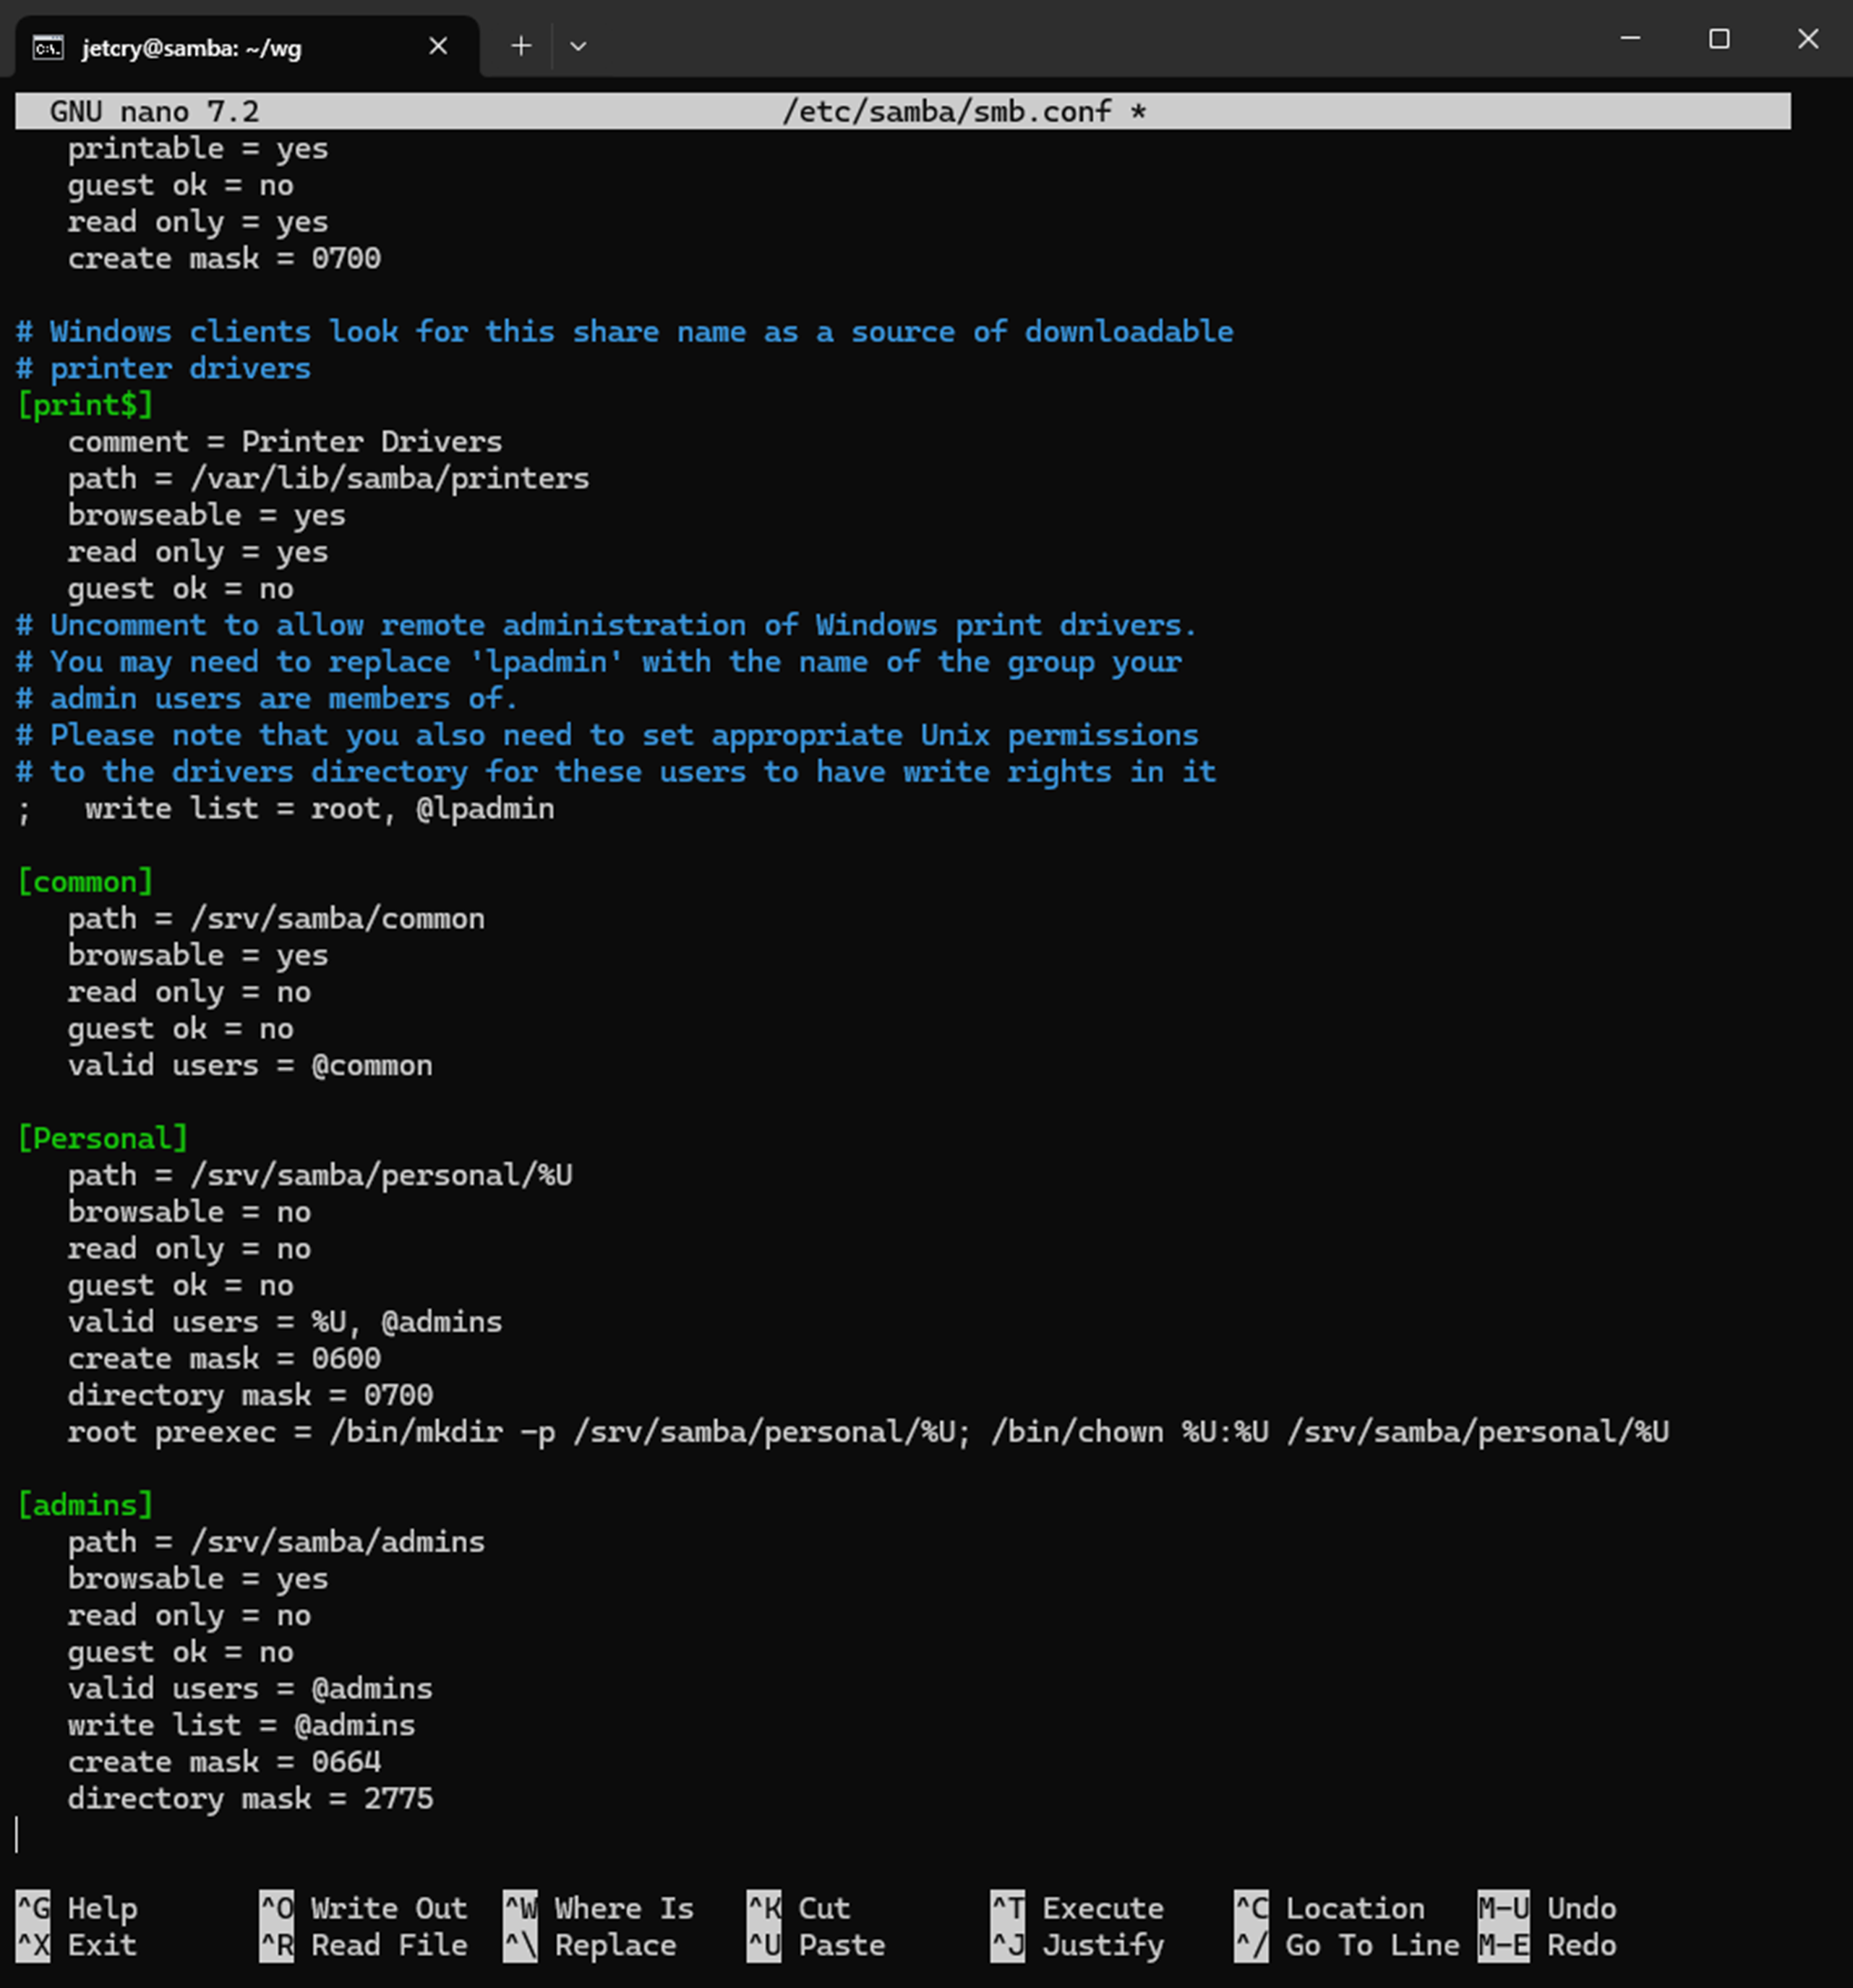1853x1988 pixels.
Task: Place cursor on [Personal] section header
Action: [x=103, y=1139]
